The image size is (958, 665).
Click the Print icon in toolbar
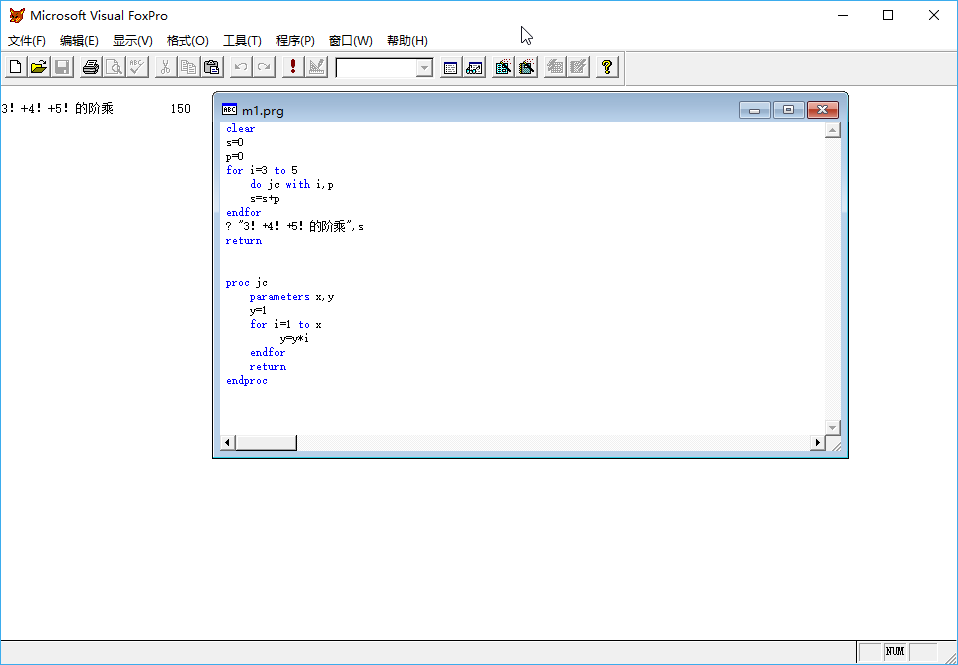[91, 67]
